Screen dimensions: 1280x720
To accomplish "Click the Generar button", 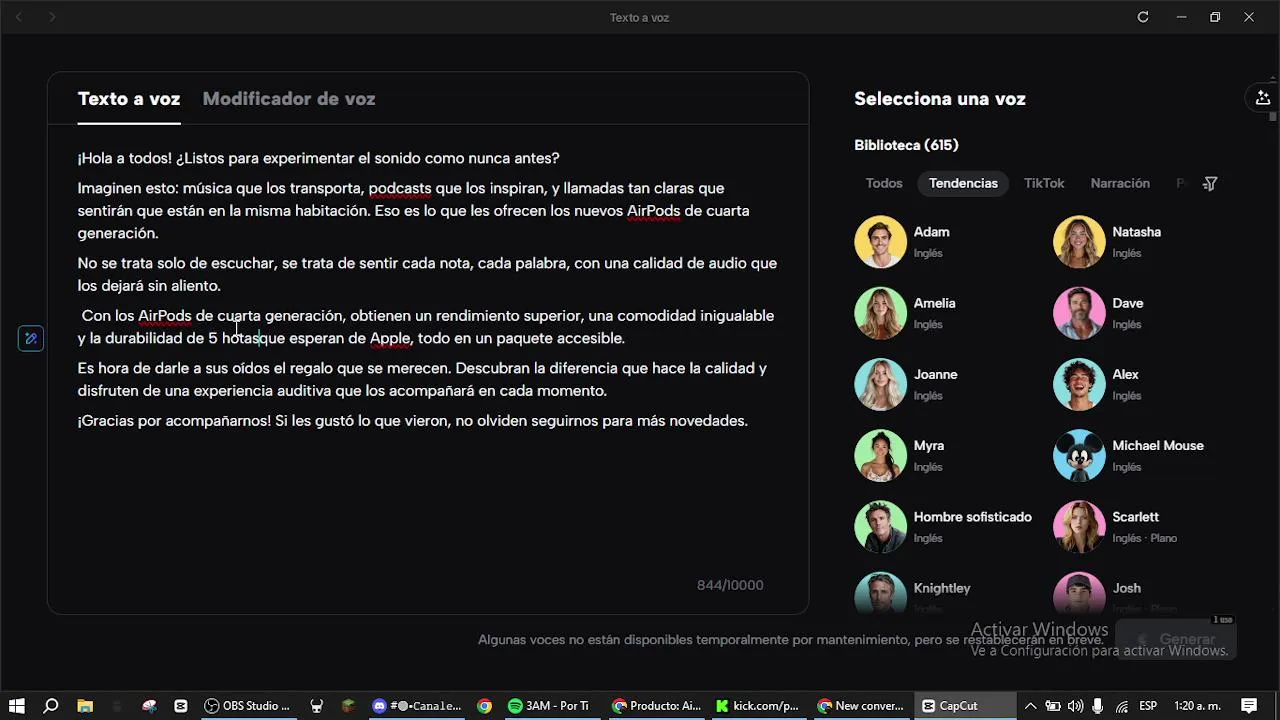I will (x=1176, y=639).
